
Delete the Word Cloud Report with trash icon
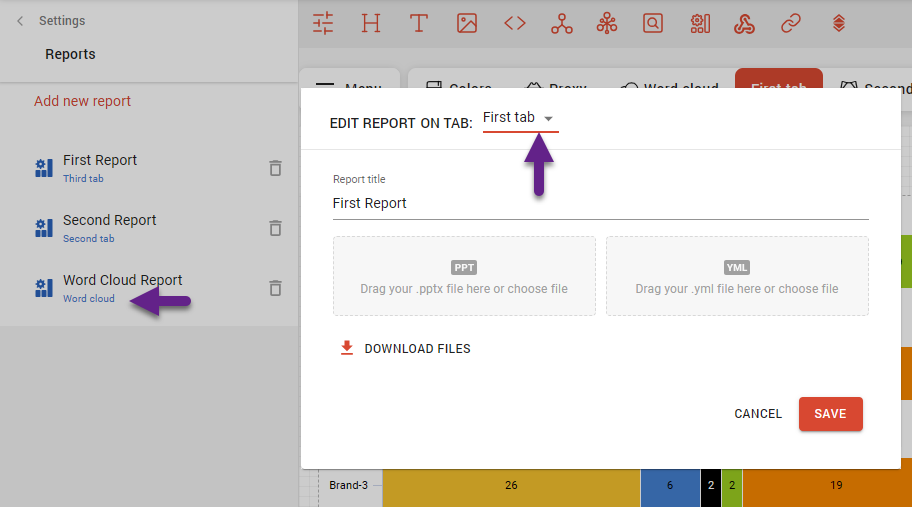275,288
